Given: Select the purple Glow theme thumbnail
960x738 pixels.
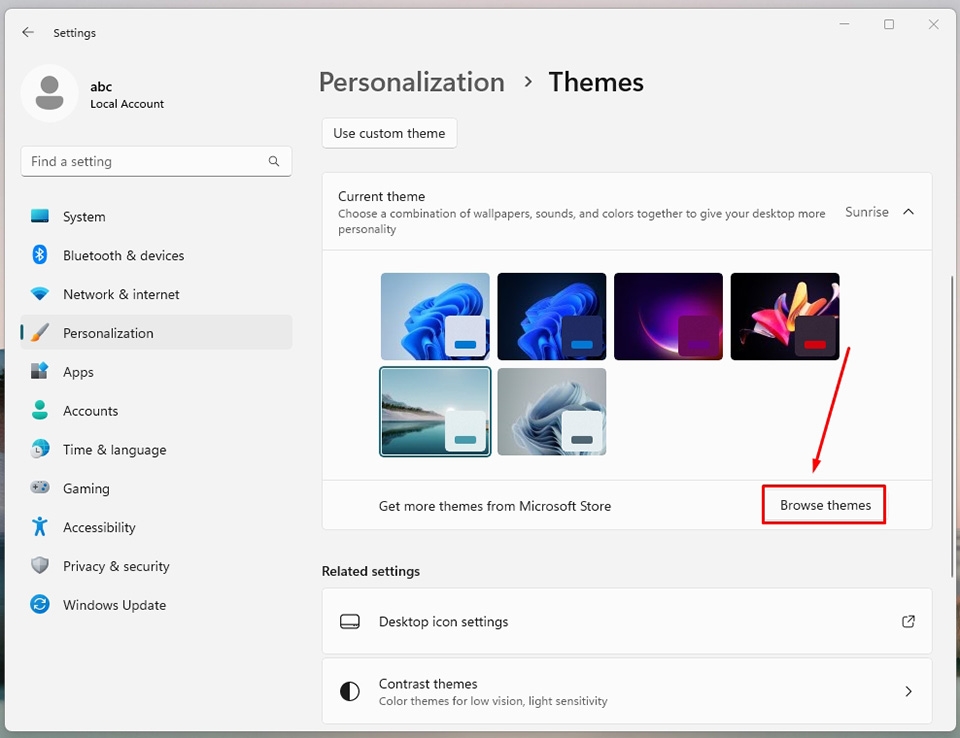Looking at the screenshot, I should click(x=668, y=316).
